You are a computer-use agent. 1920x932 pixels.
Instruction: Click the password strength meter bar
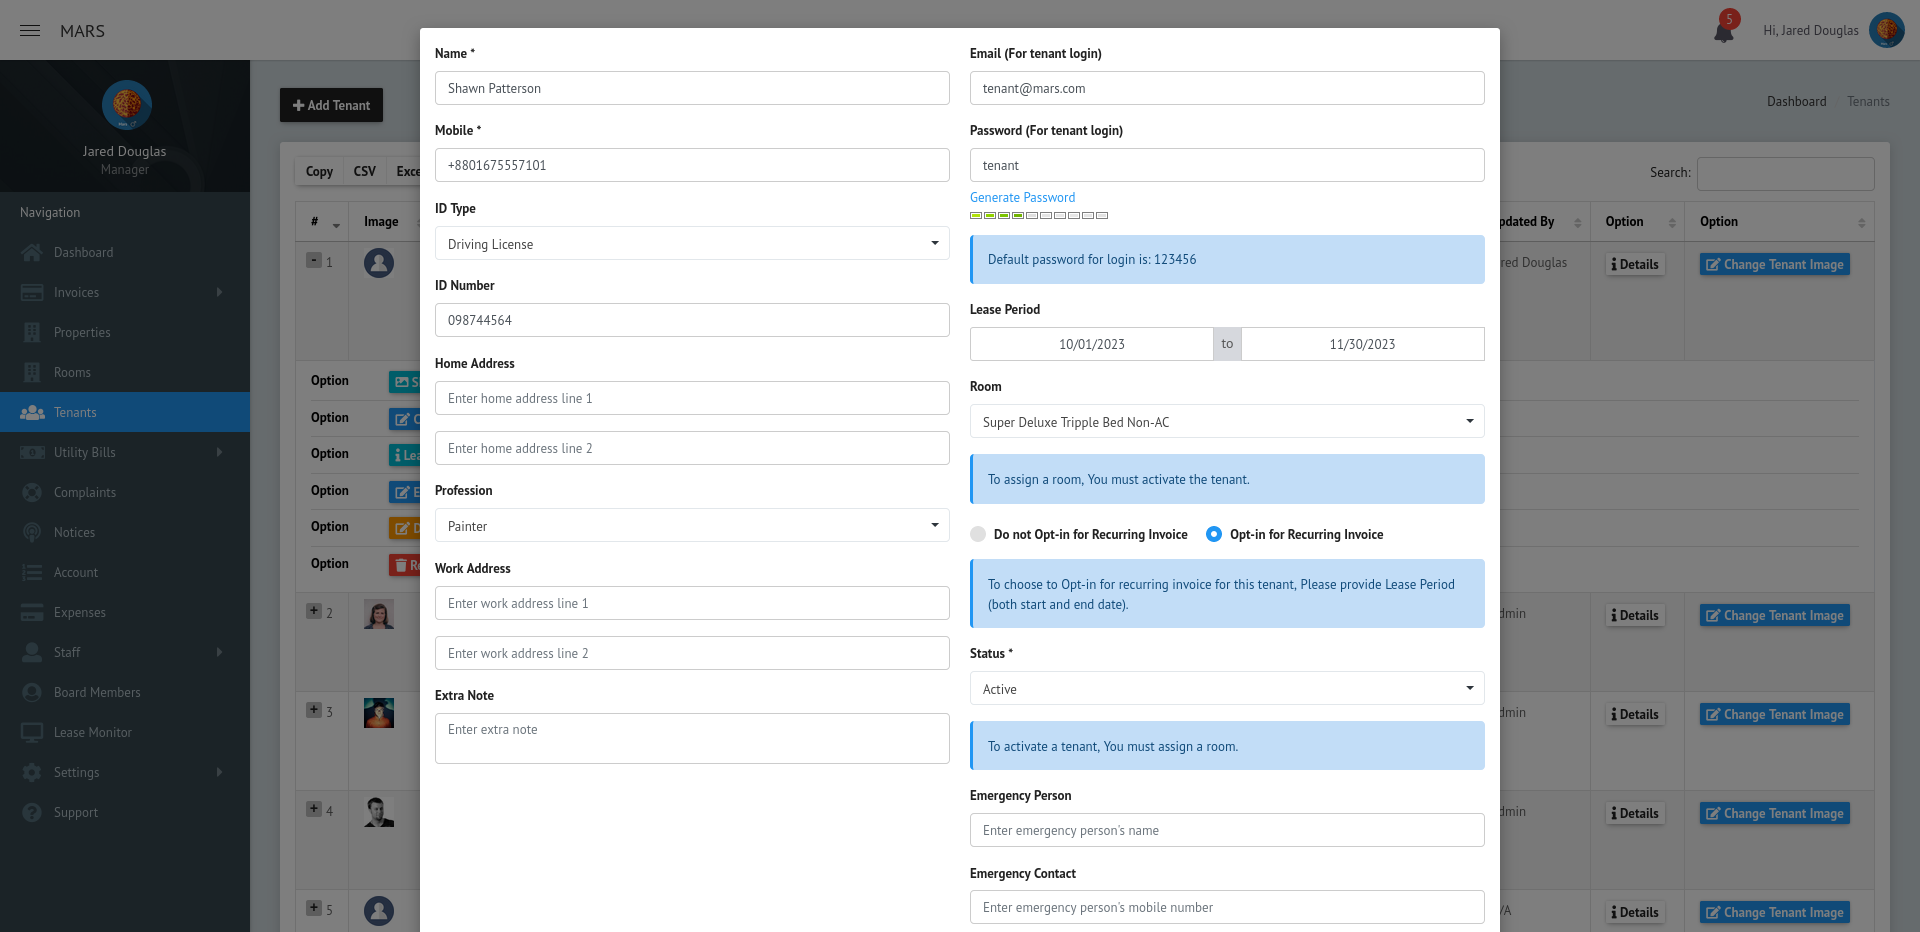coord(1039,215)
